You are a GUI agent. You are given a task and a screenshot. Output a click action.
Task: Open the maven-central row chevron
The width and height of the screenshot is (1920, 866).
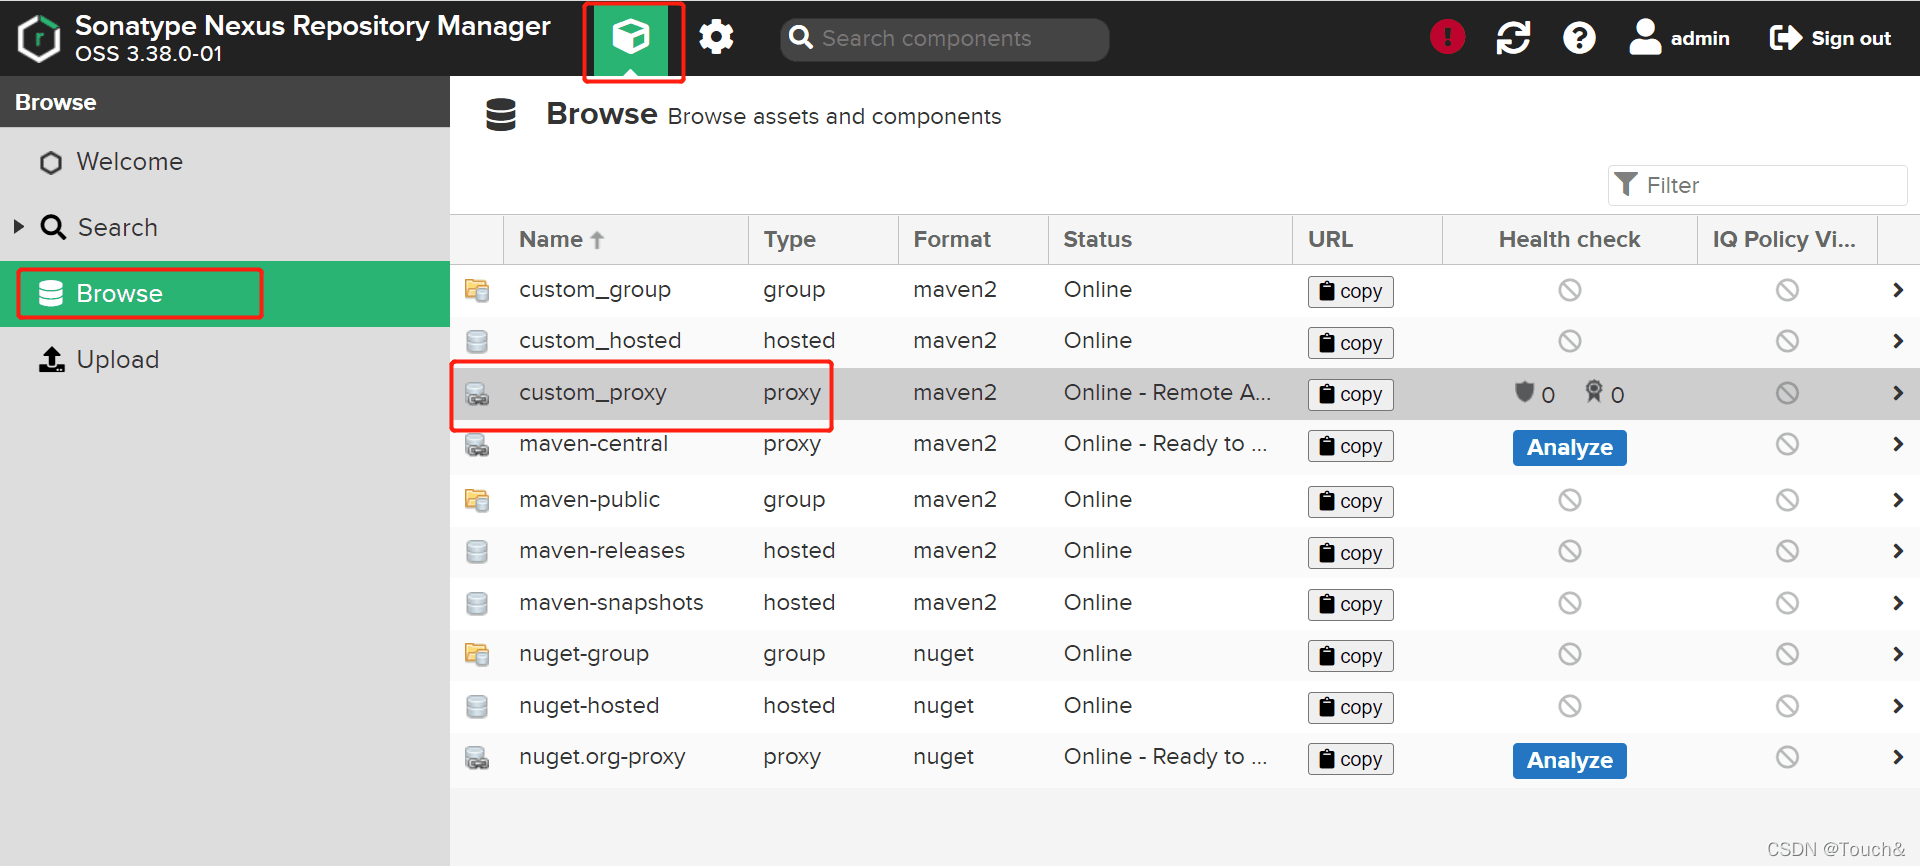[1897, 444]
